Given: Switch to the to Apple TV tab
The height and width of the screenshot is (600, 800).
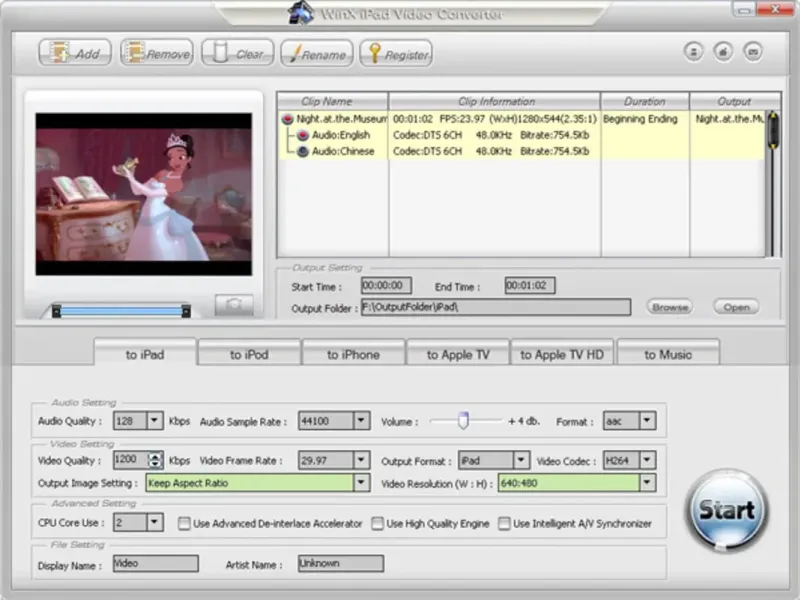Looking at the screenshot, I should [458, 352].
